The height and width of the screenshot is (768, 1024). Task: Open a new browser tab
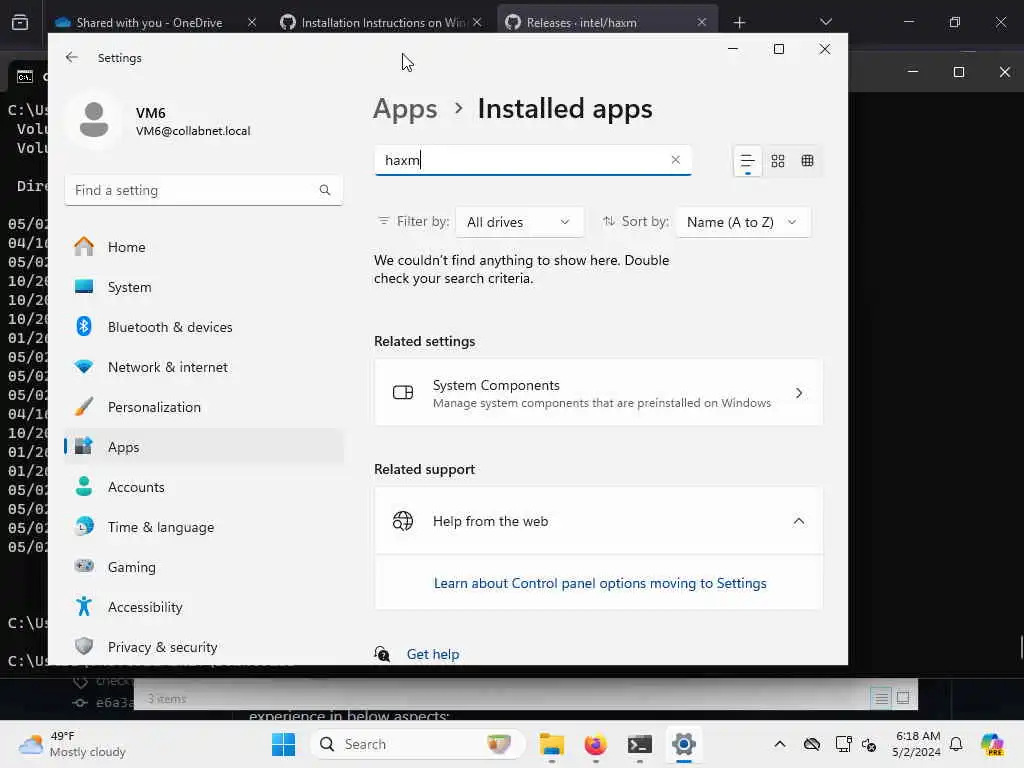(x=739, y=22)
